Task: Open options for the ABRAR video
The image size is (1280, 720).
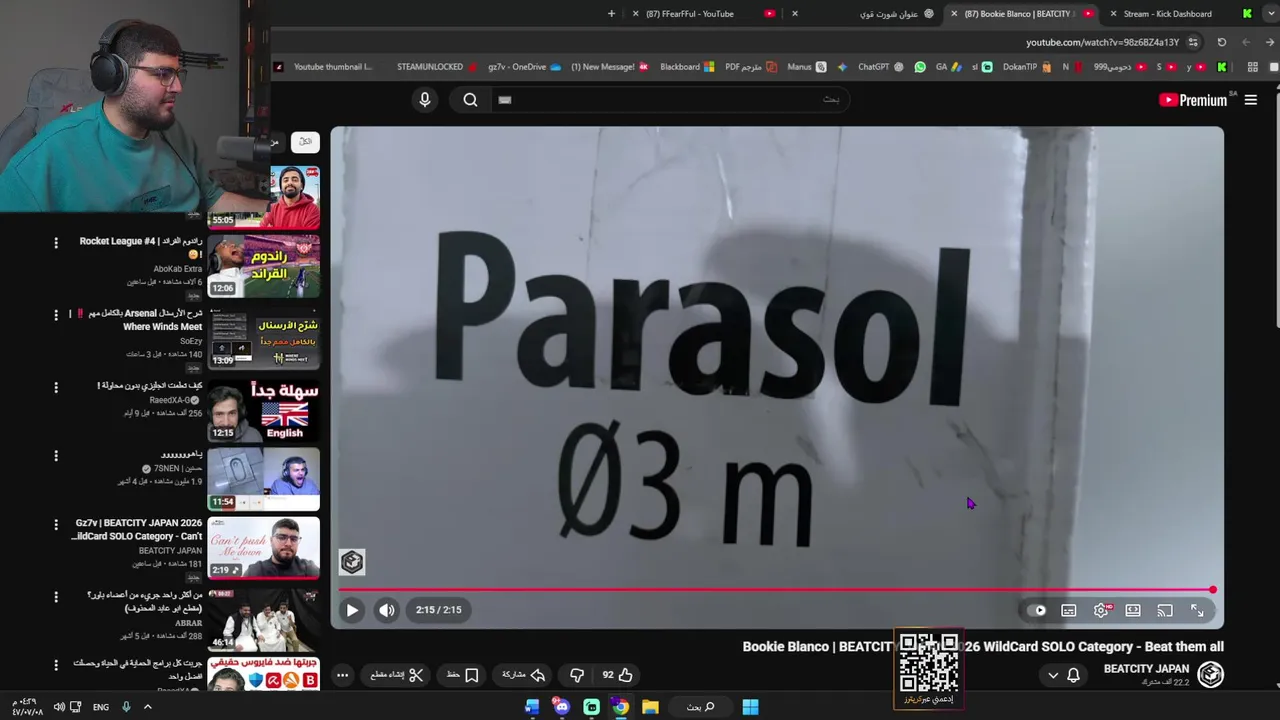Action: click(x=56, y=597)
